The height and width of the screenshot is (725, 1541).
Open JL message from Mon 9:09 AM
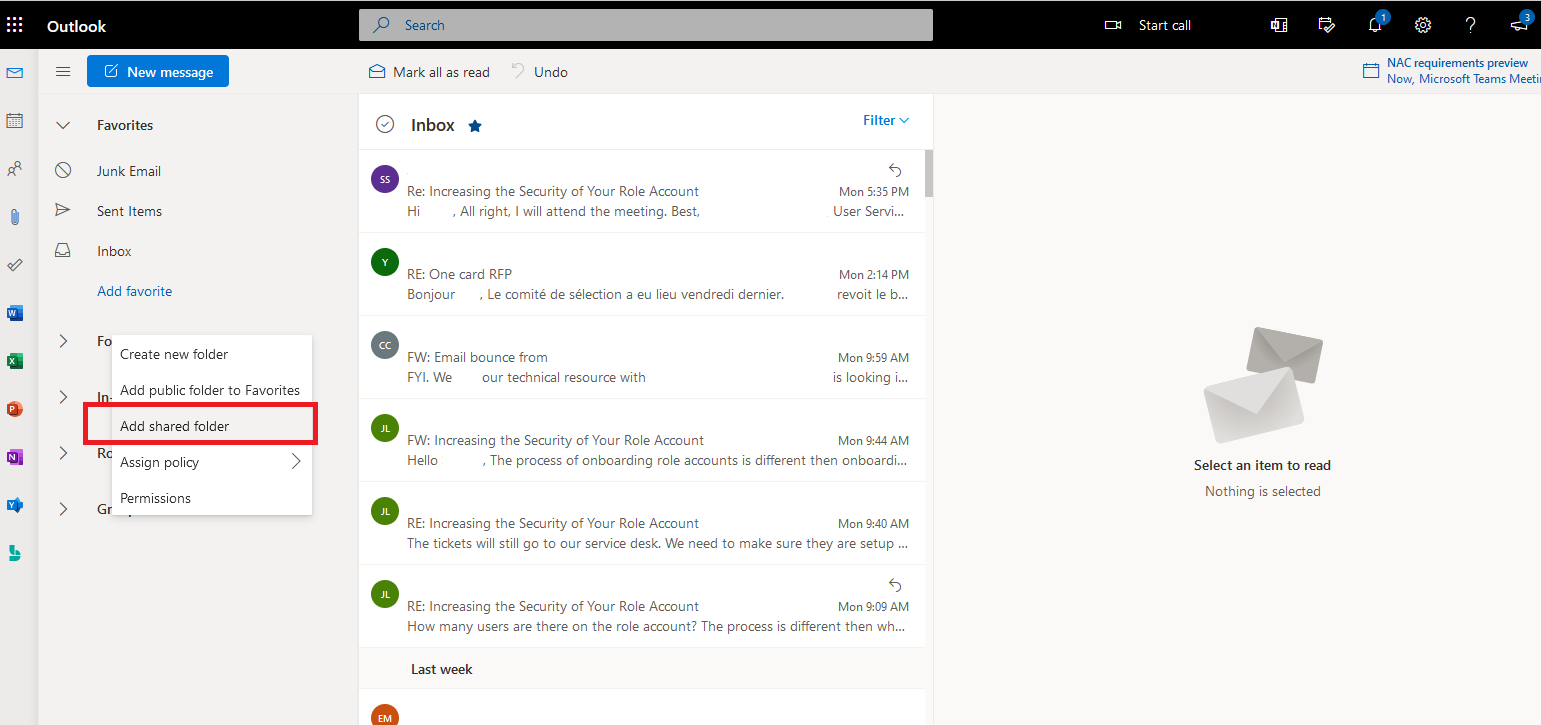[x=641, y=606]
